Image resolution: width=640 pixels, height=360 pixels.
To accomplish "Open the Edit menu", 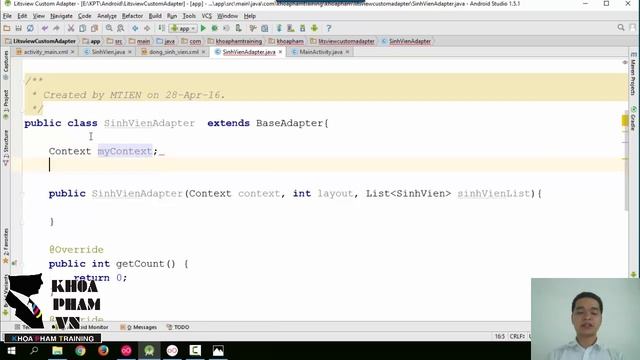I will point(22,16).
